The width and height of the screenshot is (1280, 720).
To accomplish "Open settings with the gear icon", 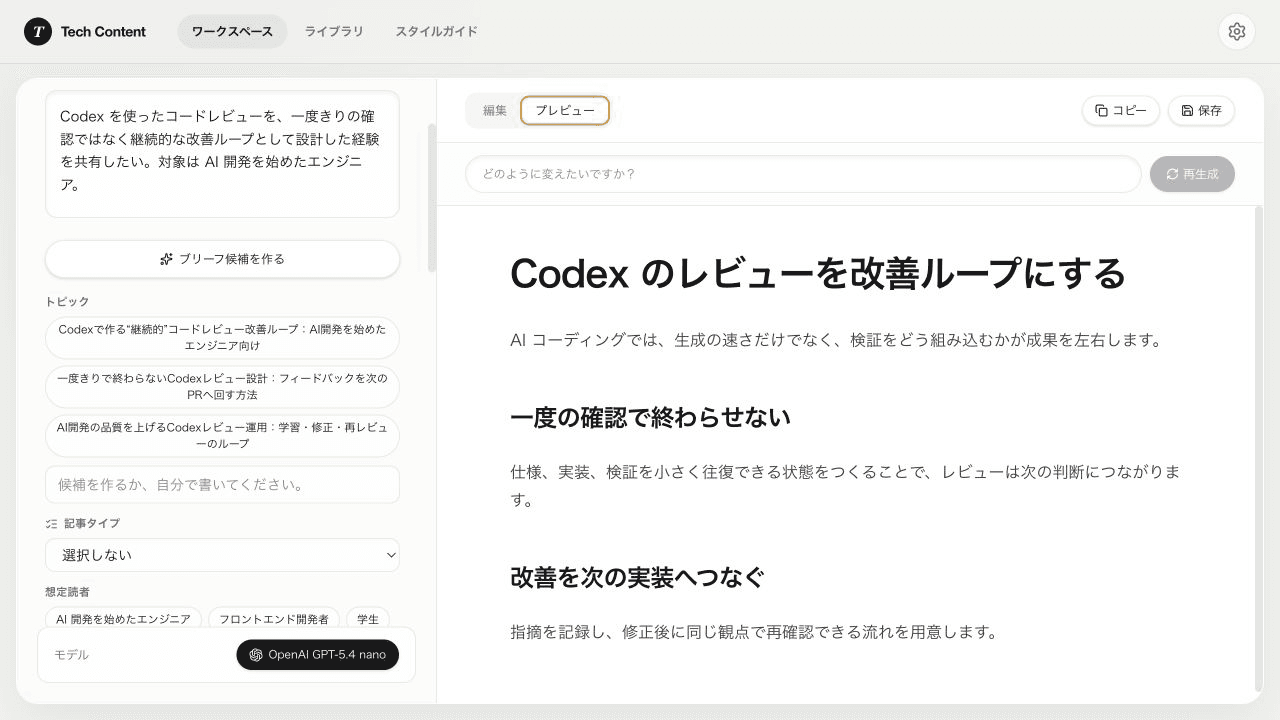I will point(1236,31).
